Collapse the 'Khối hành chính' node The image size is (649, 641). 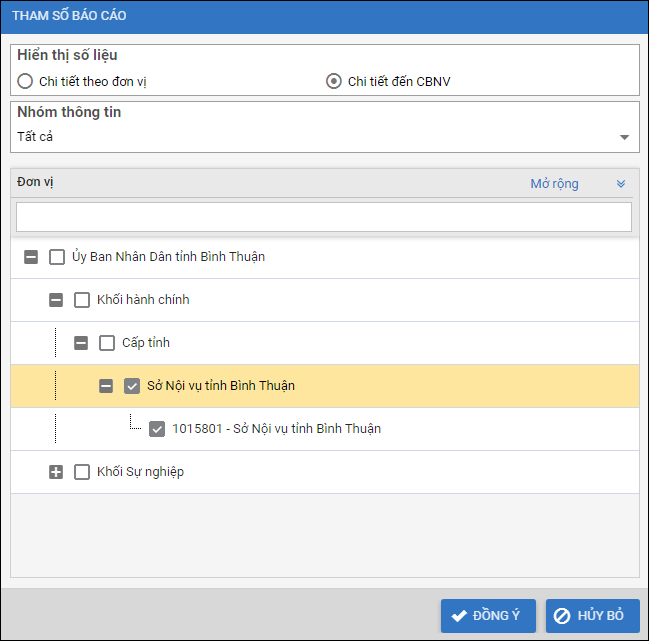[x=56, y=300]
